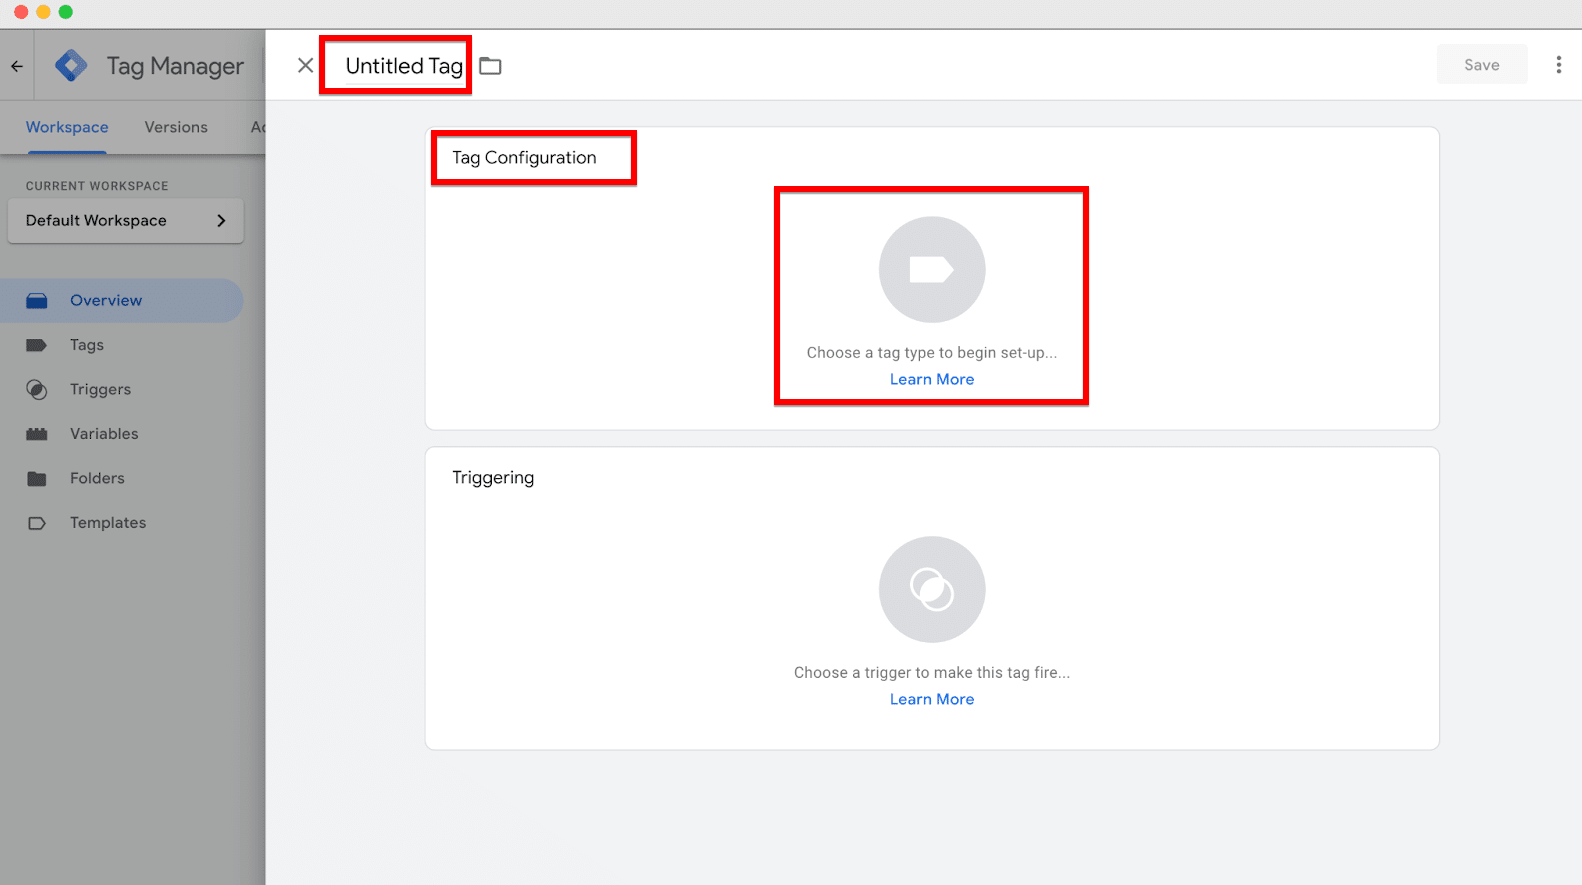
Task: Switch to the Versions tab
Action: [176, 127]
